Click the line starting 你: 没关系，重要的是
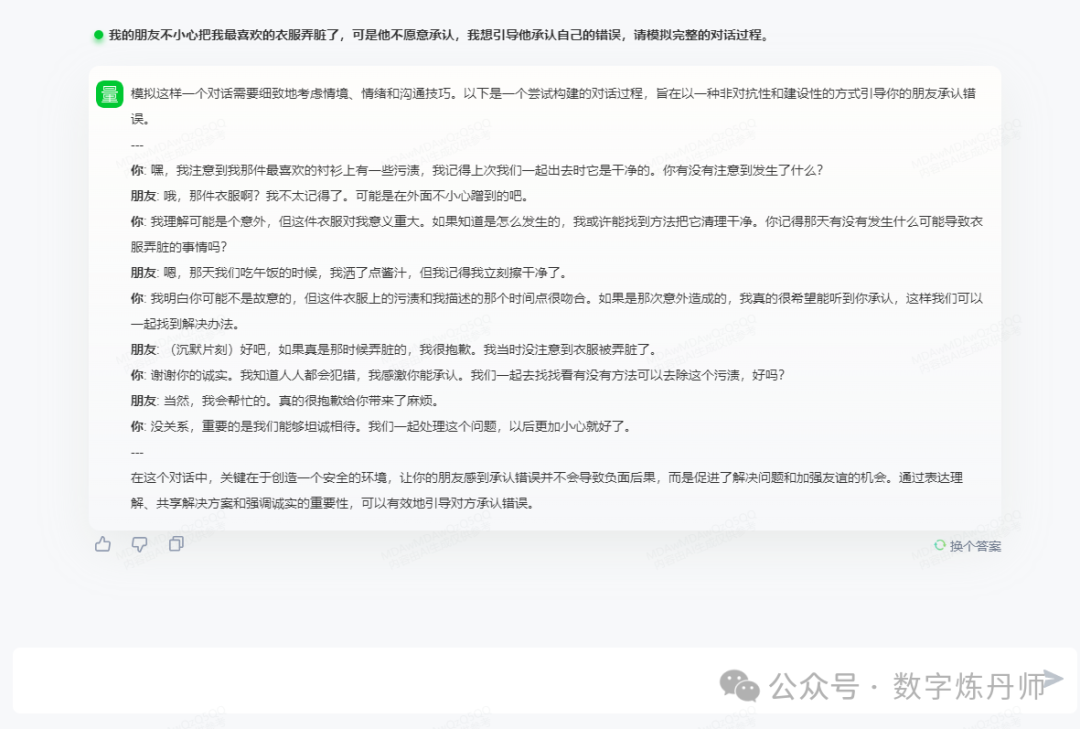This screenshot has height=729, width=1080. point(381,427)
